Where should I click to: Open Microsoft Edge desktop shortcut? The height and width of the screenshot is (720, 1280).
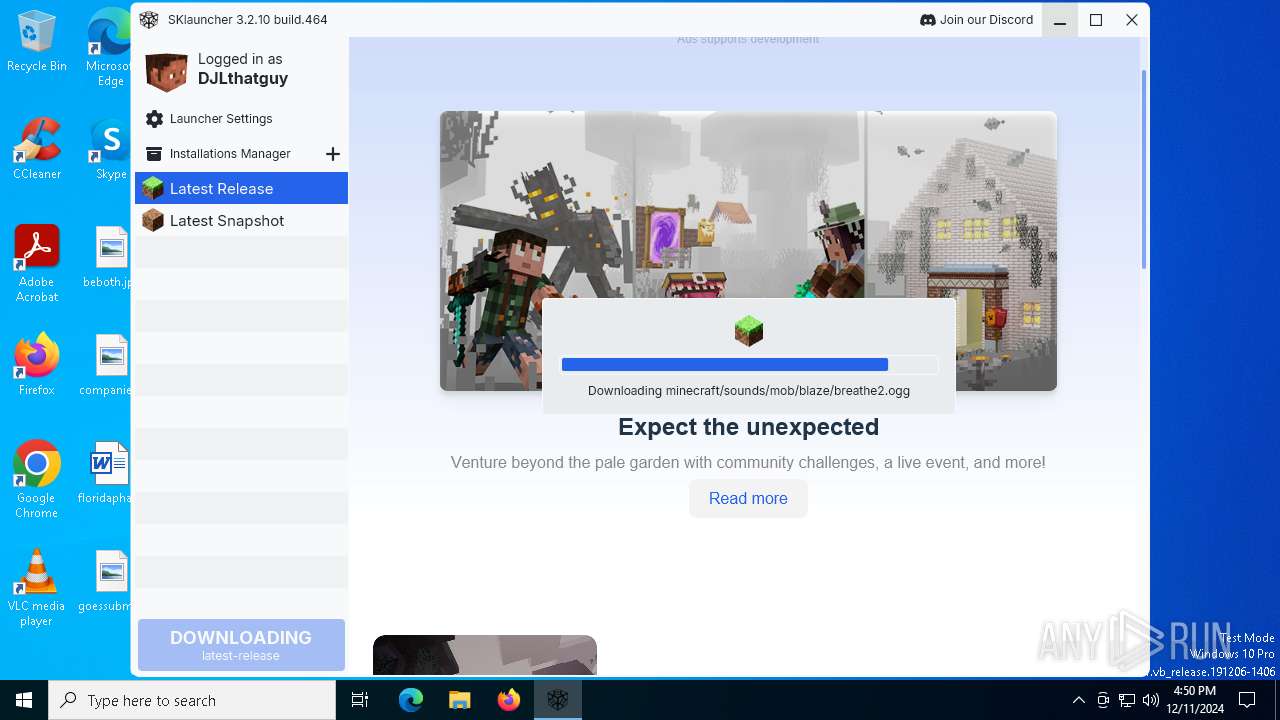tap(110, 48)
